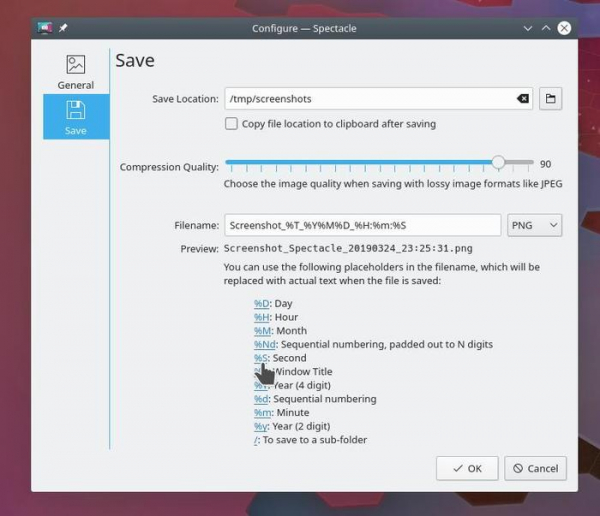
Task: Click the pin icon in title bar
Action: [x=63, y=28]
